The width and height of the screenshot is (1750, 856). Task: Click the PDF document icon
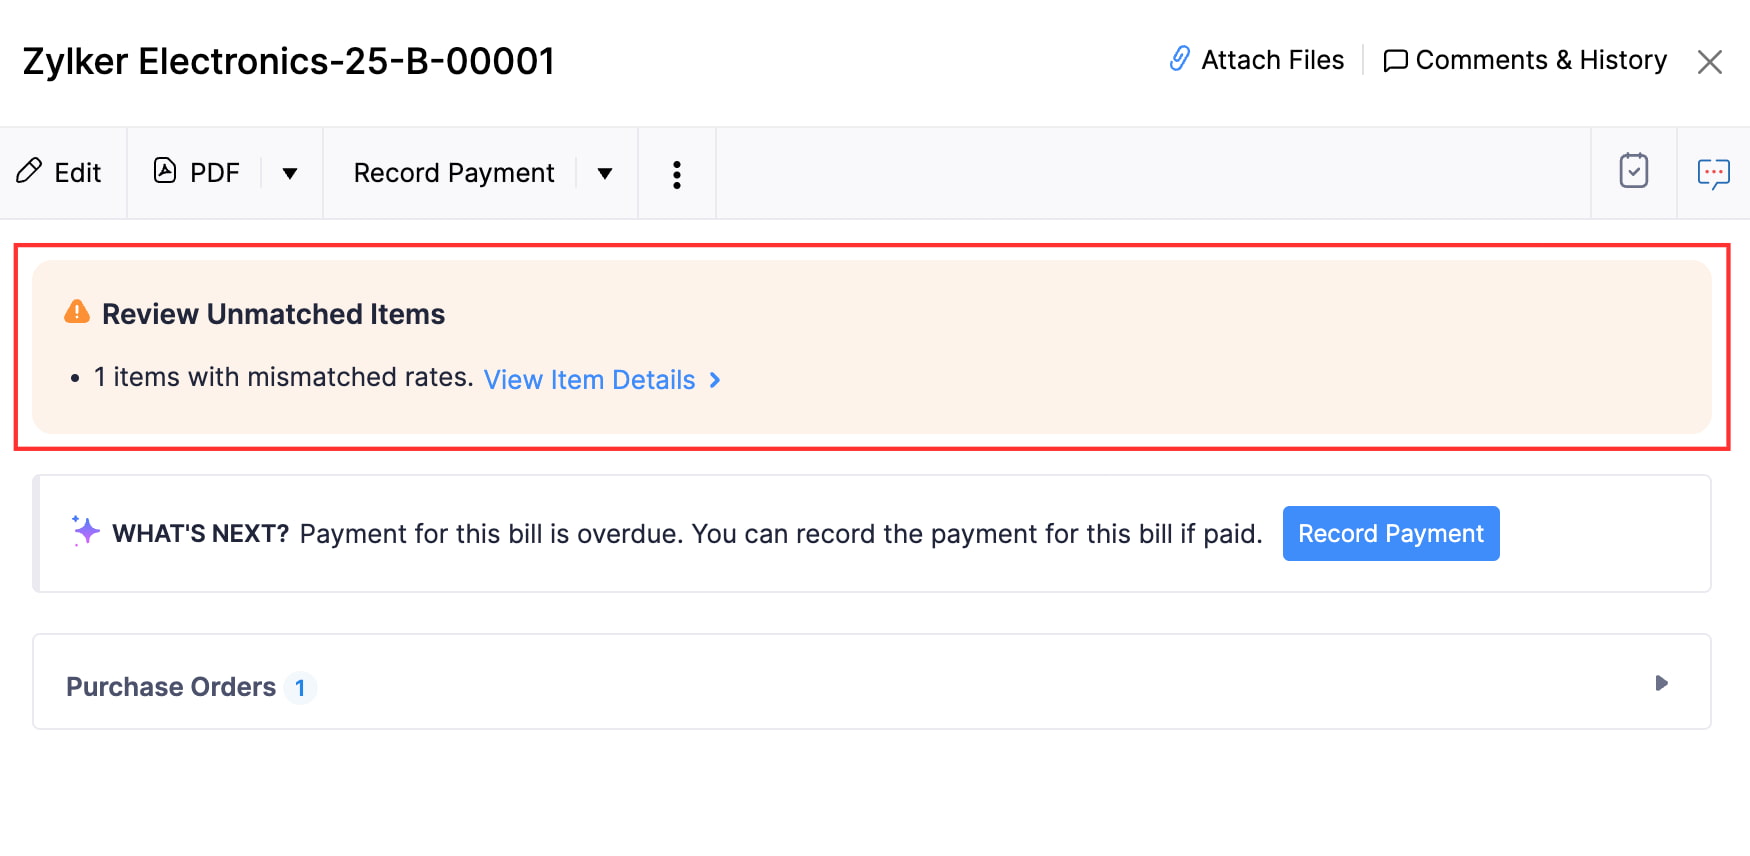pos(165,171)
